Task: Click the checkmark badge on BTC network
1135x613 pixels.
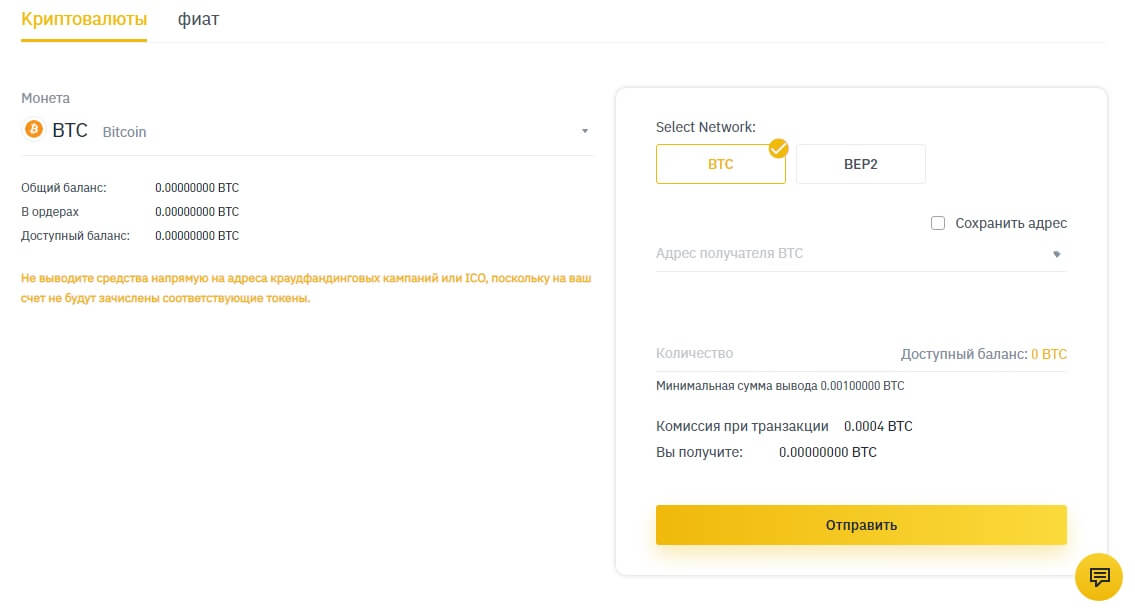Action: click(x=778, y=148)
